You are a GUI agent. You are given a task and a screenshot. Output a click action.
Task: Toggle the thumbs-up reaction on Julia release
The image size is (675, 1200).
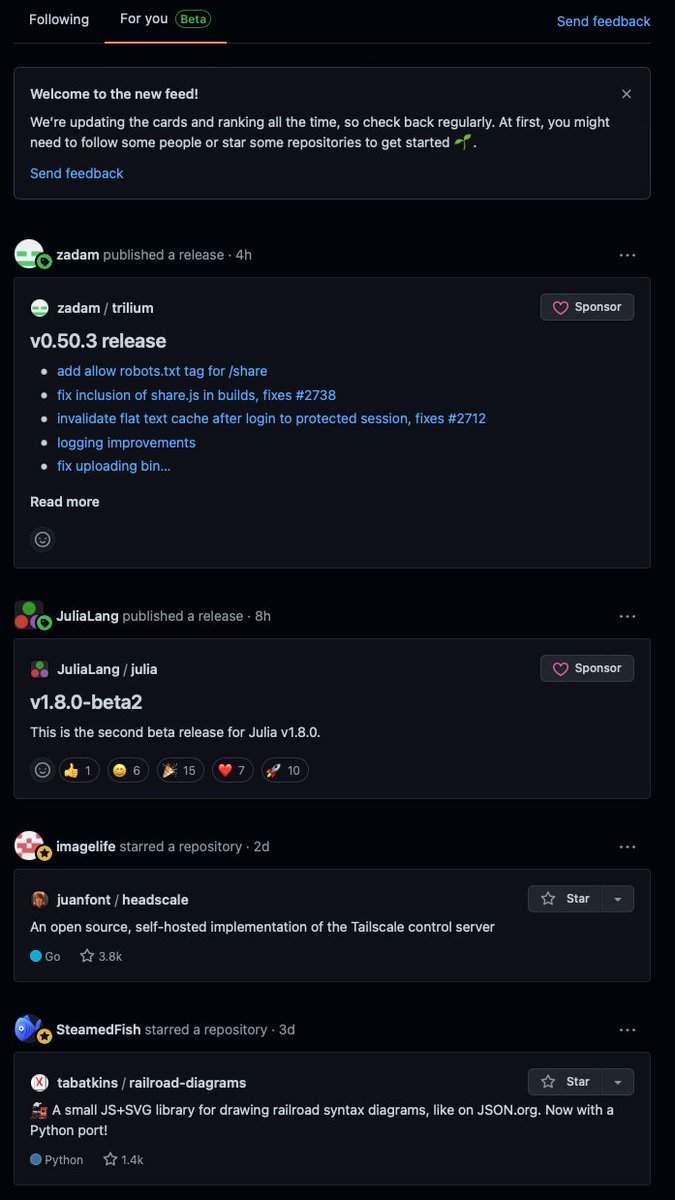pyautogui.click(x=78, y=770)
